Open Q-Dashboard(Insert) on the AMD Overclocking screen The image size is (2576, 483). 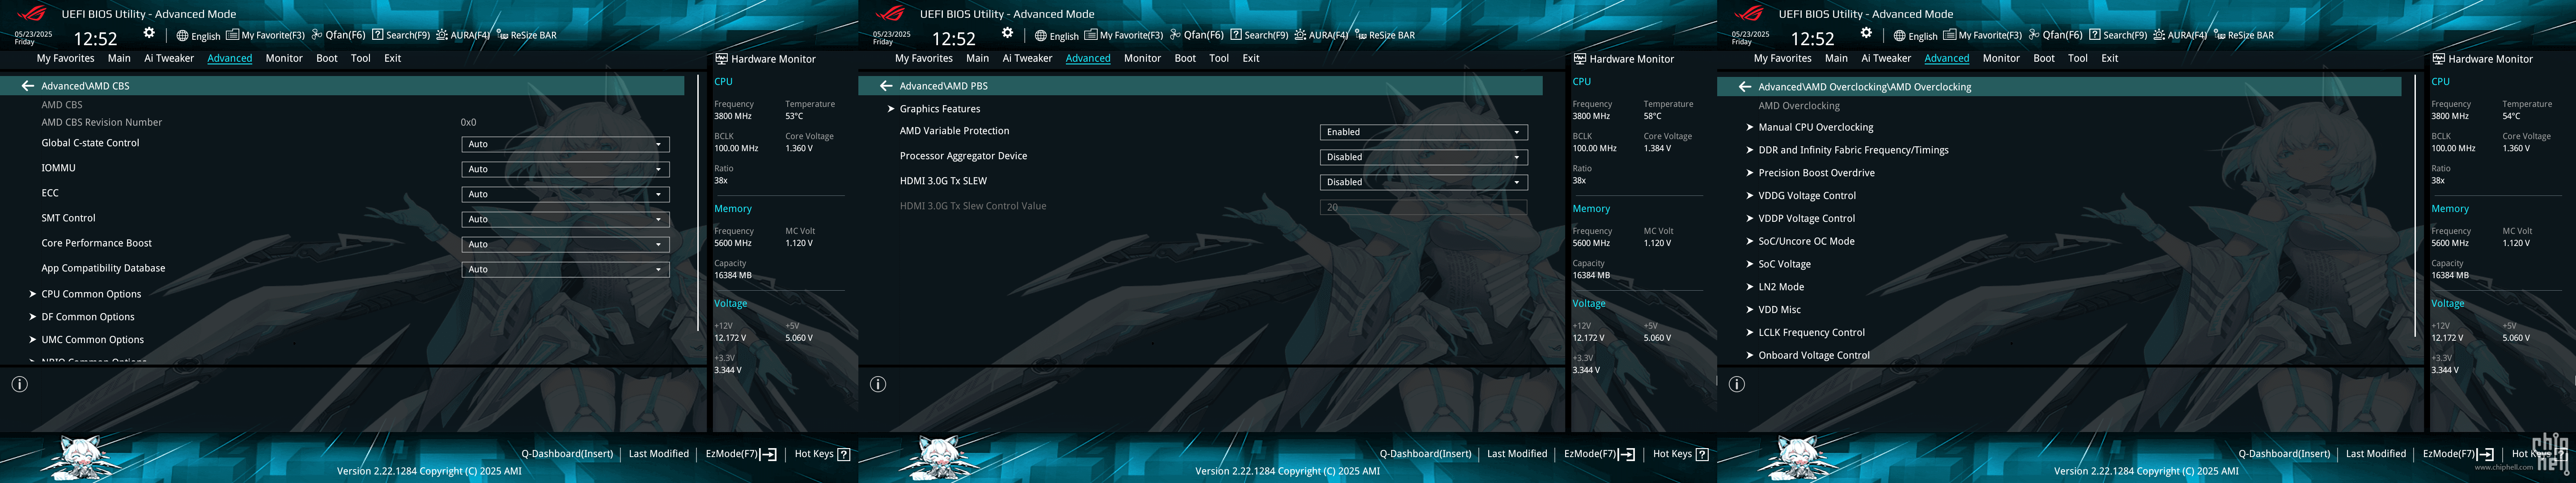pos(2284,454)
